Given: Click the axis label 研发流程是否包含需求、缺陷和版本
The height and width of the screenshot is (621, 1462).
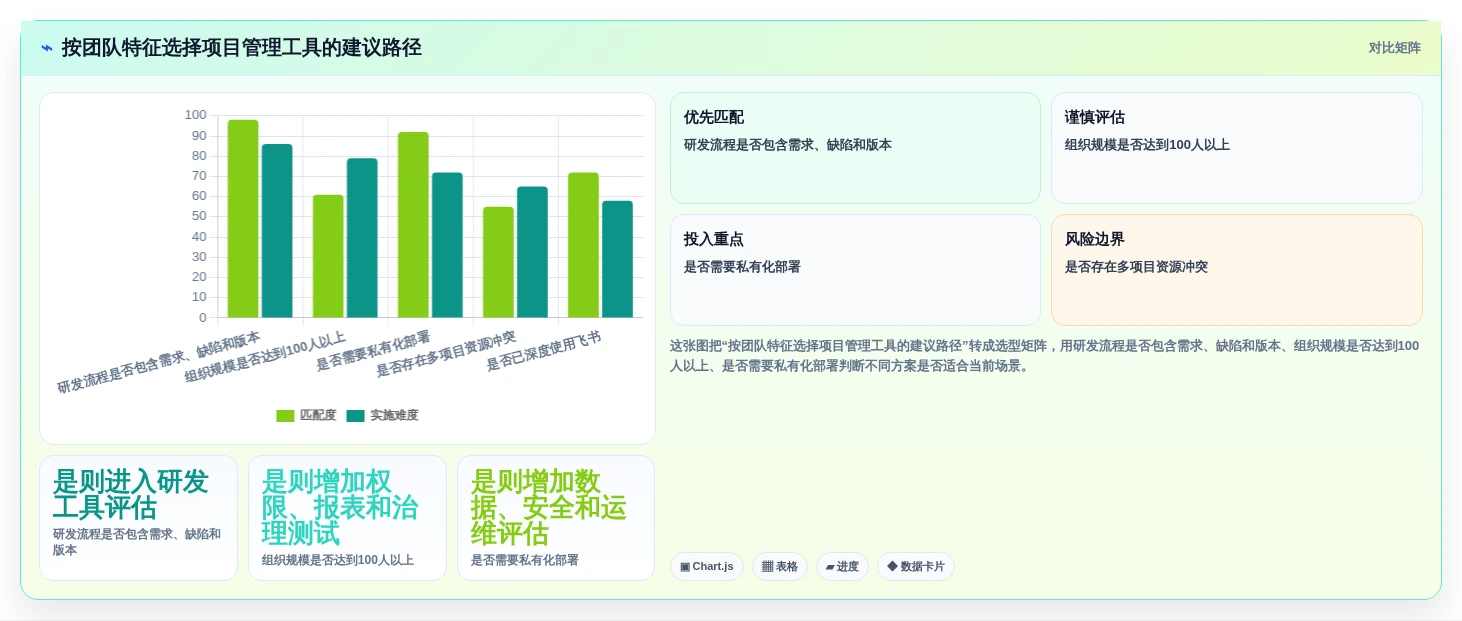Looking at the screenshot, I should point(159,361).
